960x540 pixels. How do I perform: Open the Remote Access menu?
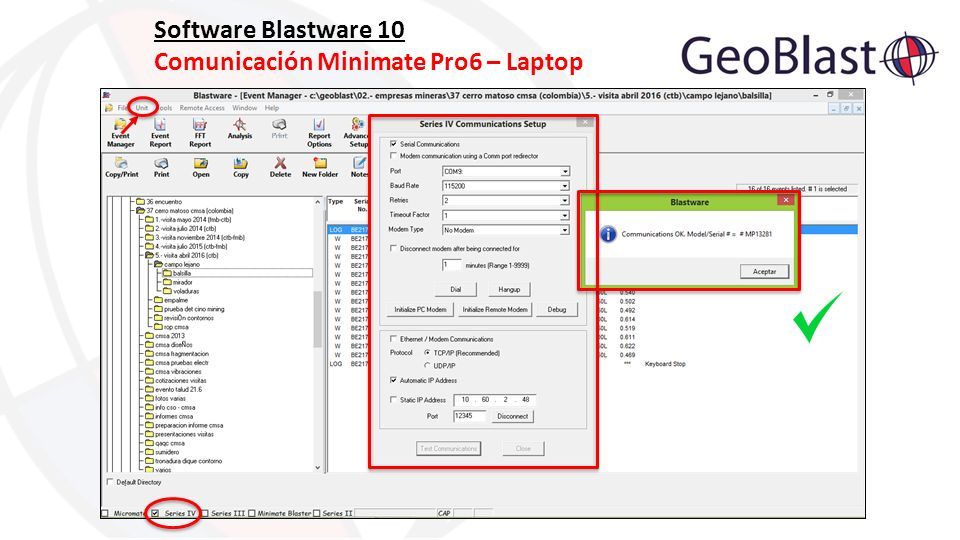pos(202,108)
